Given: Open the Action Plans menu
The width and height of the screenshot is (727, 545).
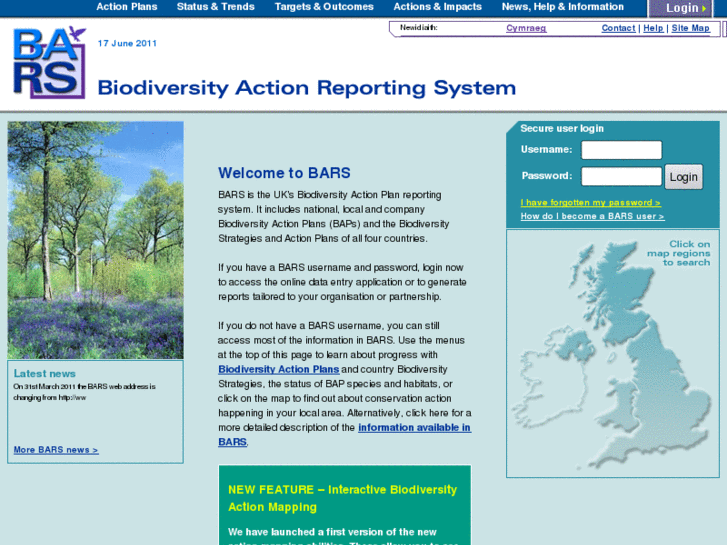Looking at the screenshot, I should click(x=127, y=7).
